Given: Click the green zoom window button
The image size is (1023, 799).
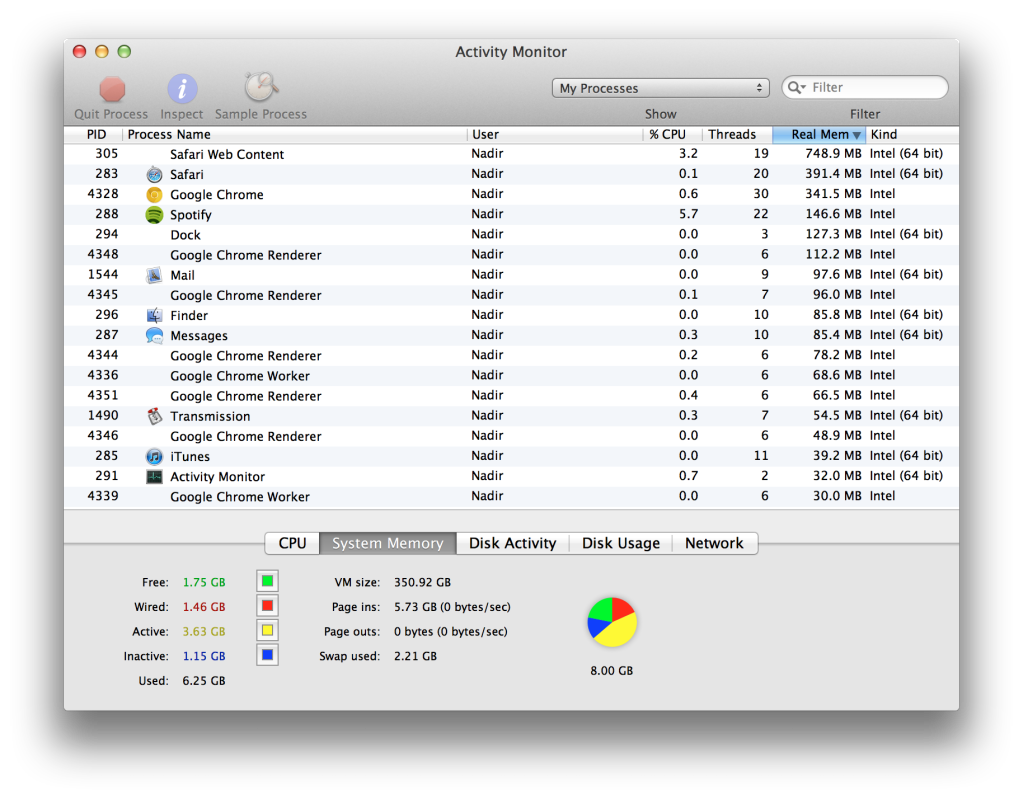Looking at the screenshot, I should tap(124, 52).
